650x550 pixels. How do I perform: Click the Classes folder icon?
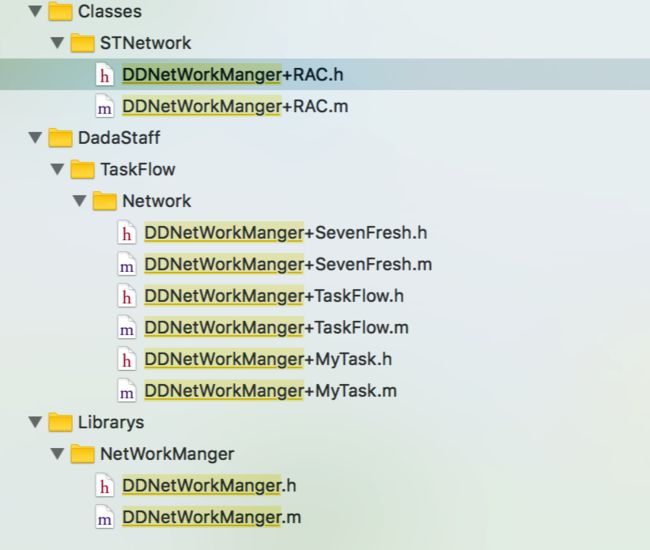[60, 11]
